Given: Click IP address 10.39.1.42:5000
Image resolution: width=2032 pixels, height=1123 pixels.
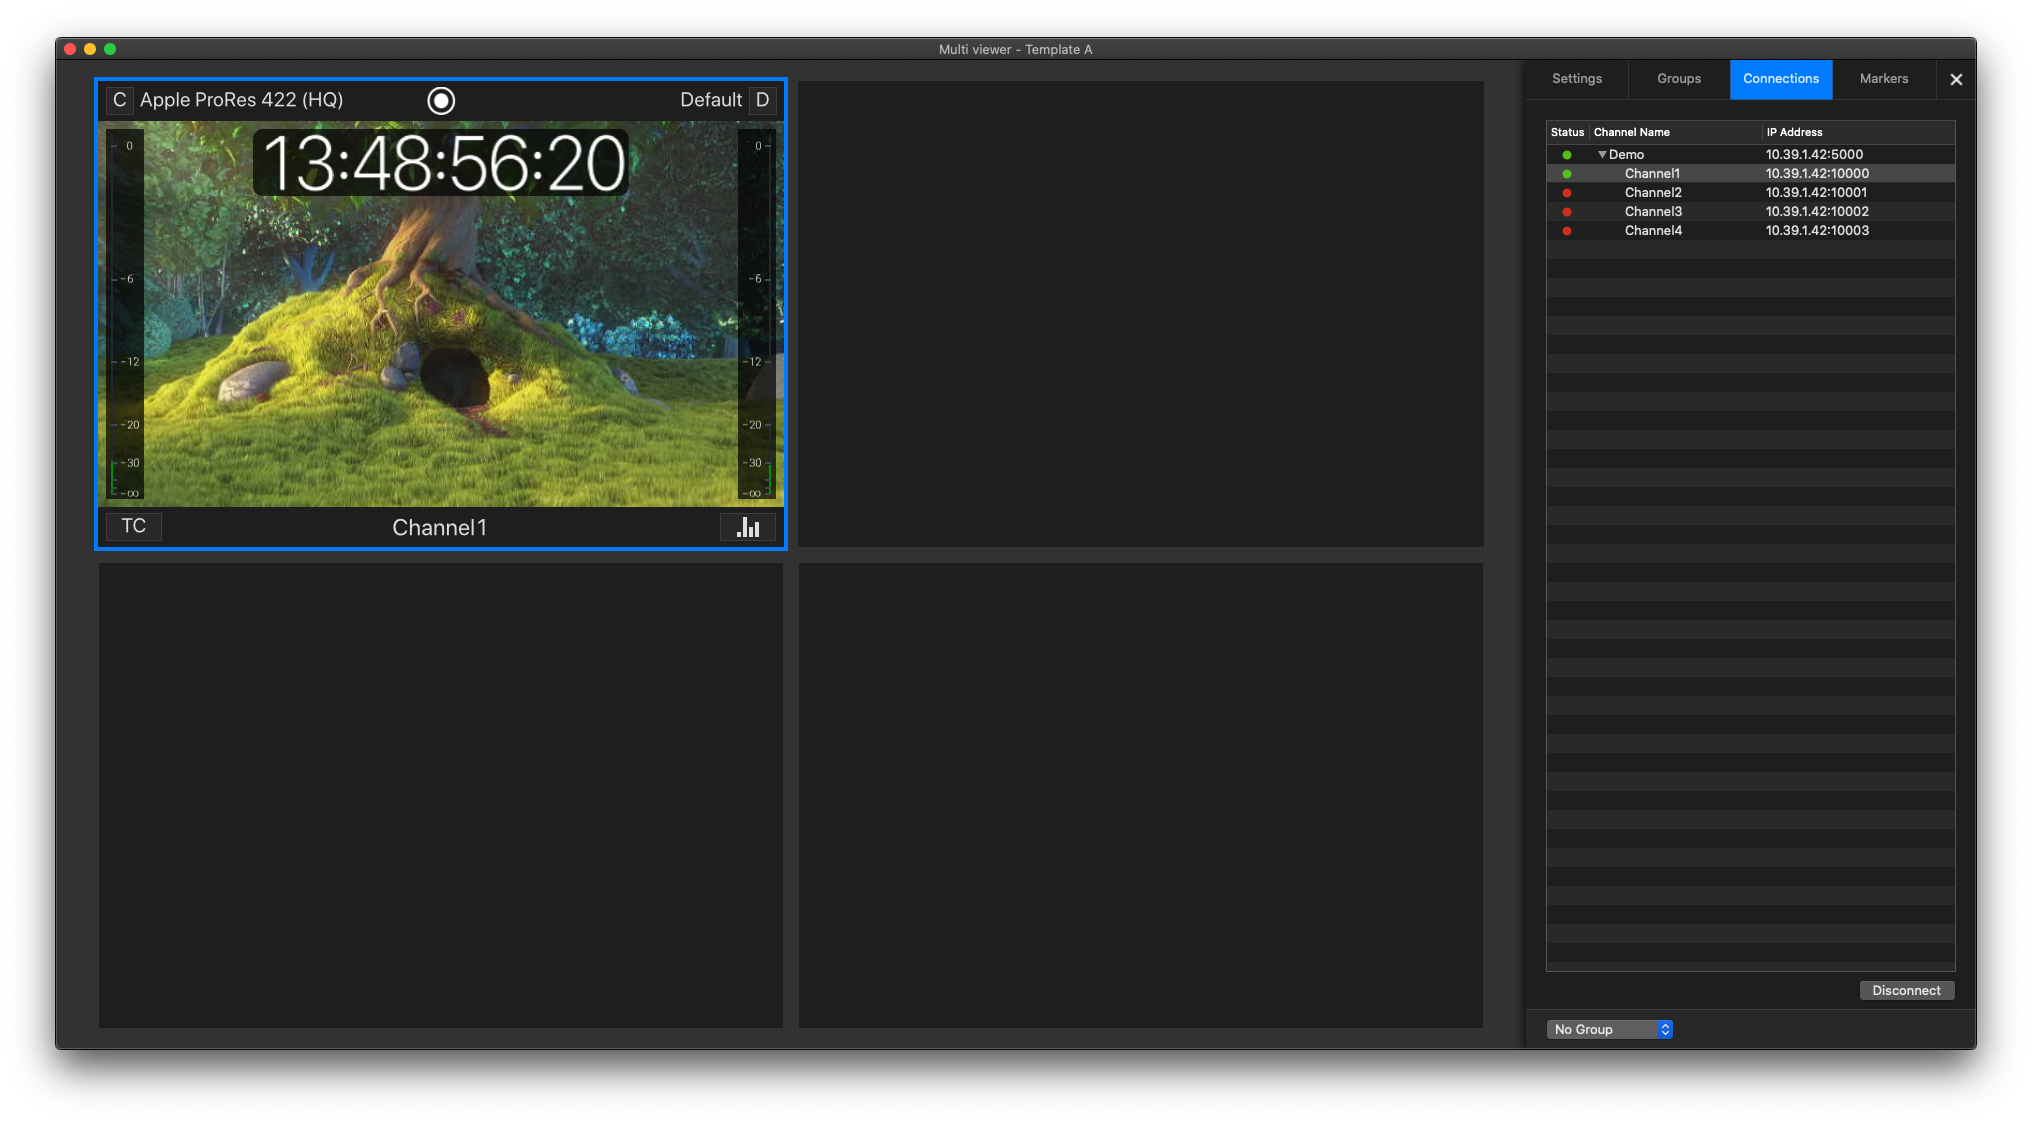Looking at the screenshot, I should (1814, 155).
